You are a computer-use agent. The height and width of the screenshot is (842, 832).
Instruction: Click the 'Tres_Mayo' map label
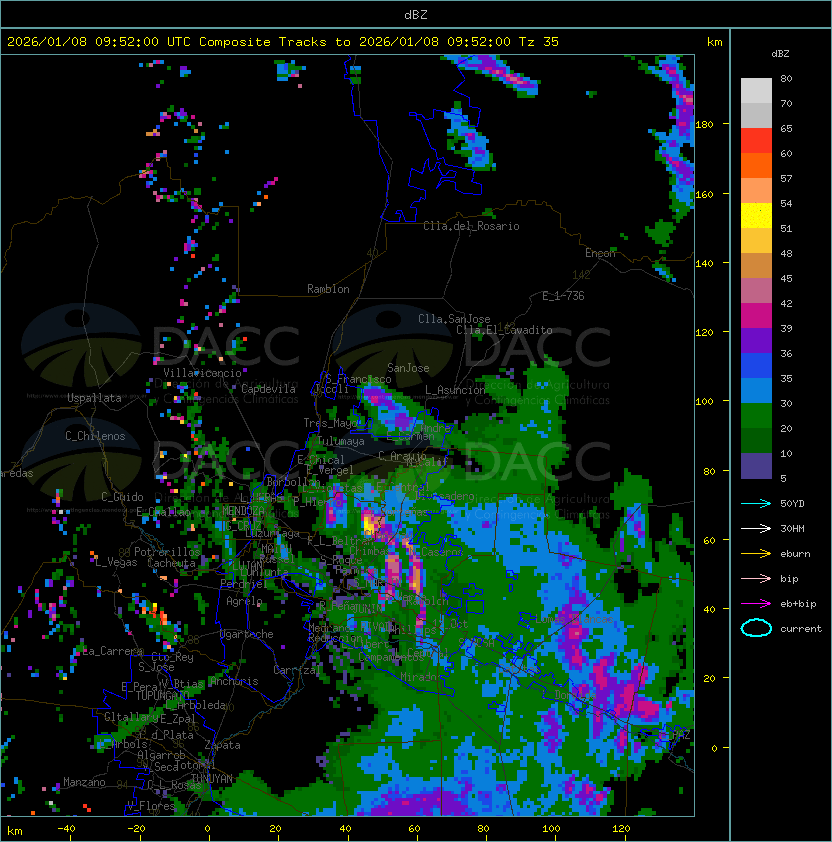pyautogui.click(x=330, y=423)
